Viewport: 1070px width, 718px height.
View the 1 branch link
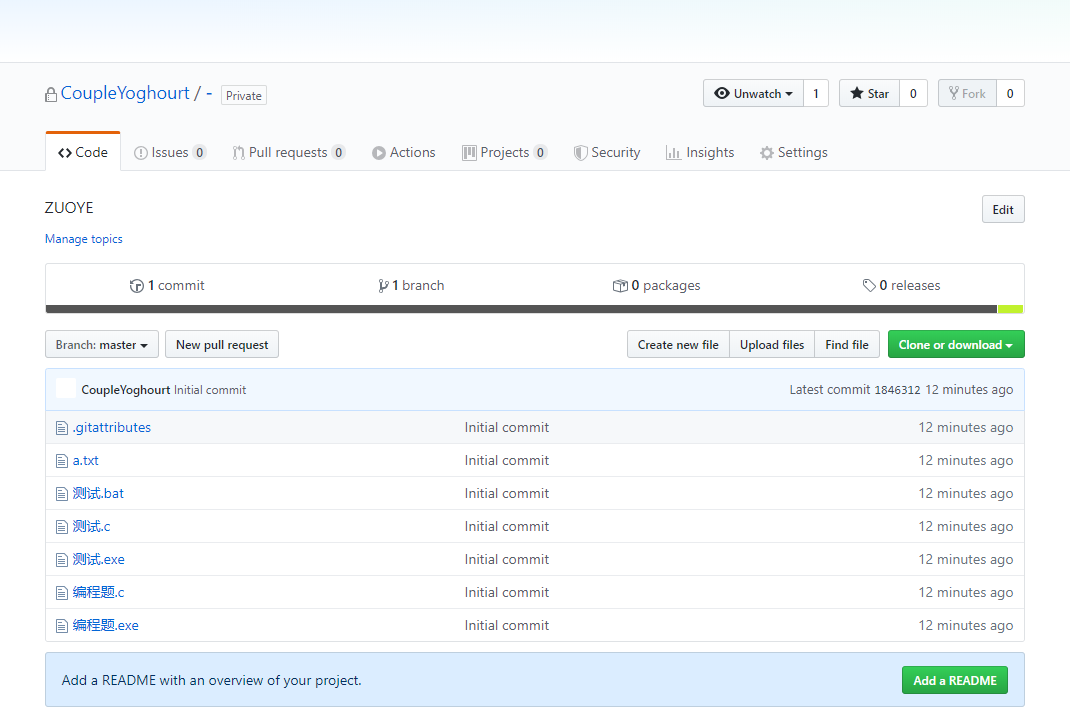click(x=411, y=285)
